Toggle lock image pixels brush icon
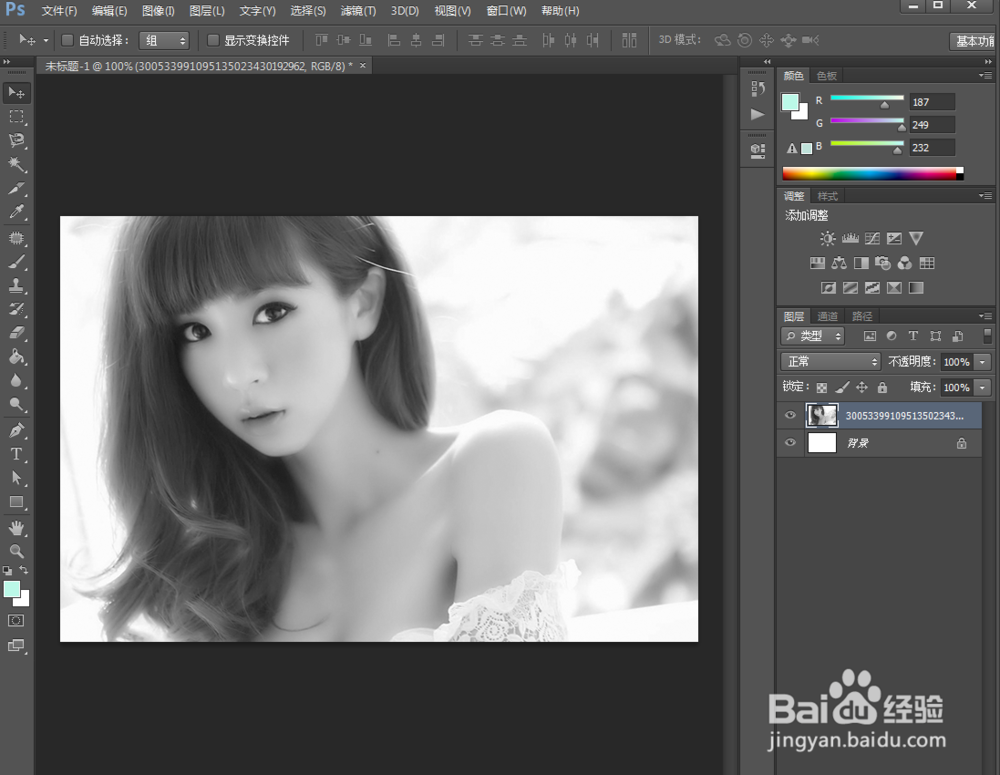Screen dimensions: 1000x775 click(x=842, y=387)
